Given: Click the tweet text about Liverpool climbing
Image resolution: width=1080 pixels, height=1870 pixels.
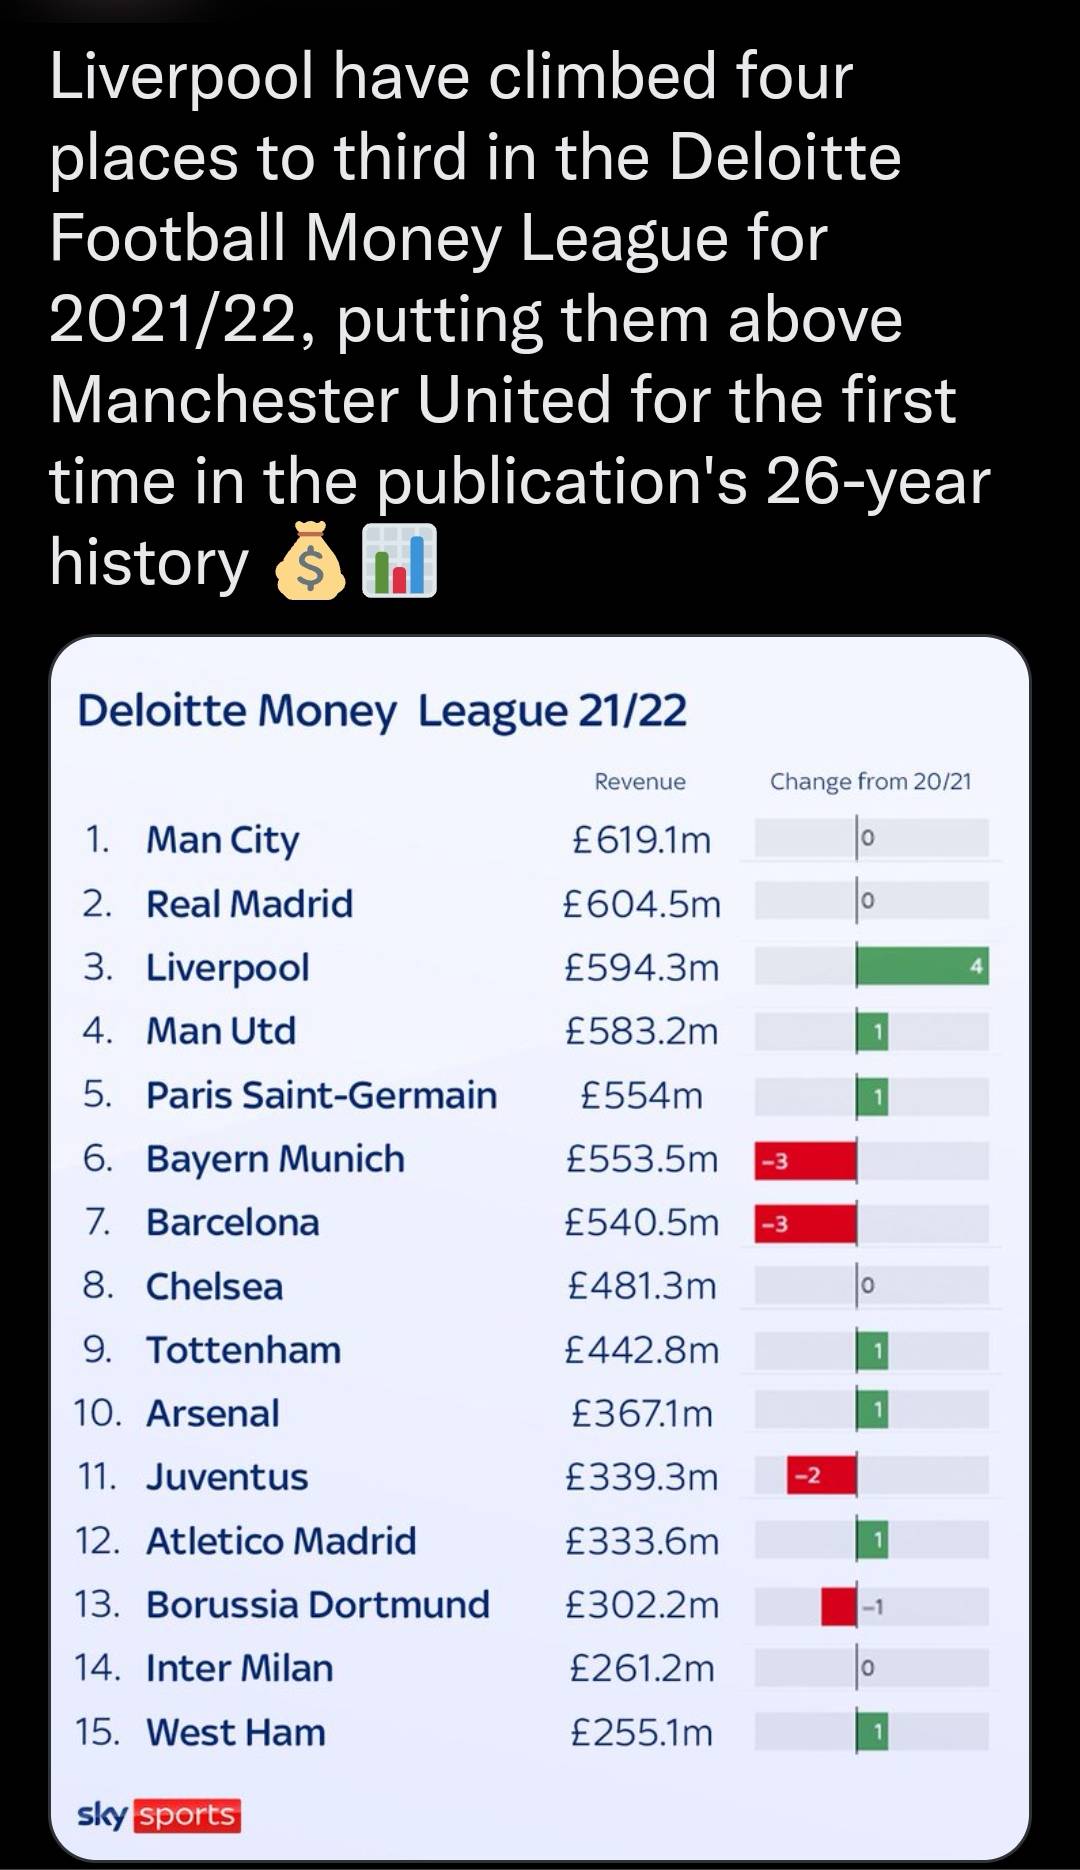Looking at the screenshot, I should pyautogui.click(x=520, y=320).
